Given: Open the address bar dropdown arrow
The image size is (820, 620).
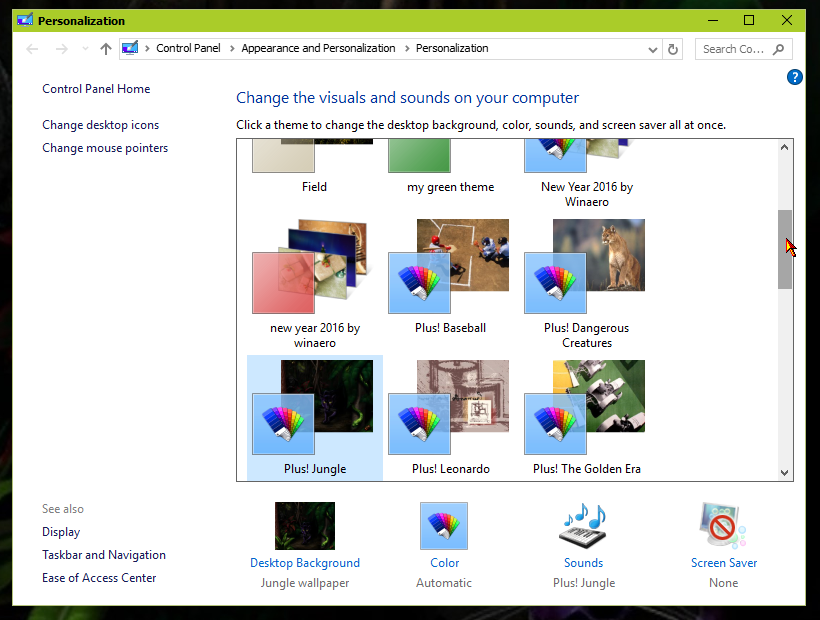Looking at the screenshot, I should click(652, 48).
